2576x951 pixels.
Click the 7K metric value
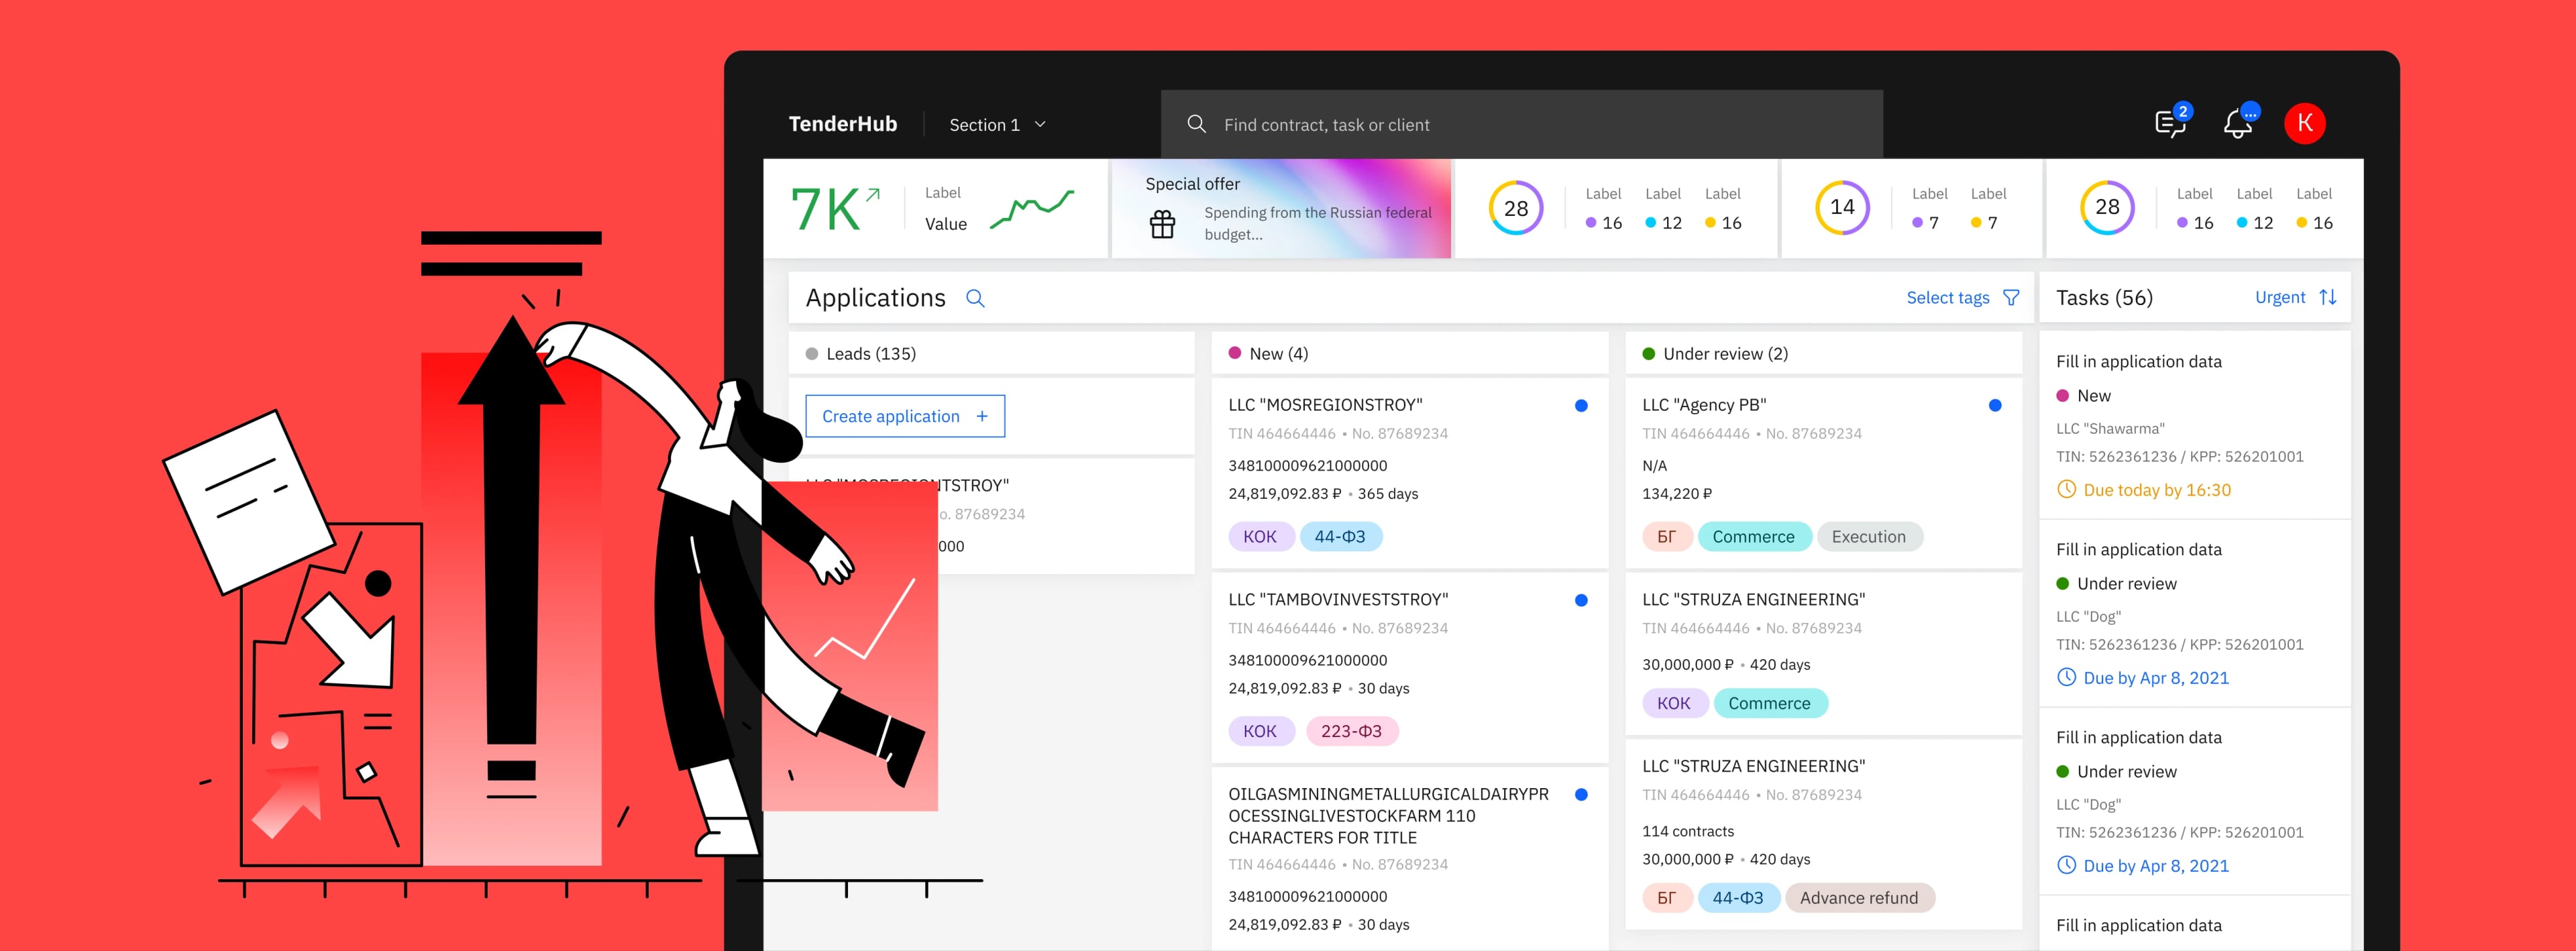(826, 210)
